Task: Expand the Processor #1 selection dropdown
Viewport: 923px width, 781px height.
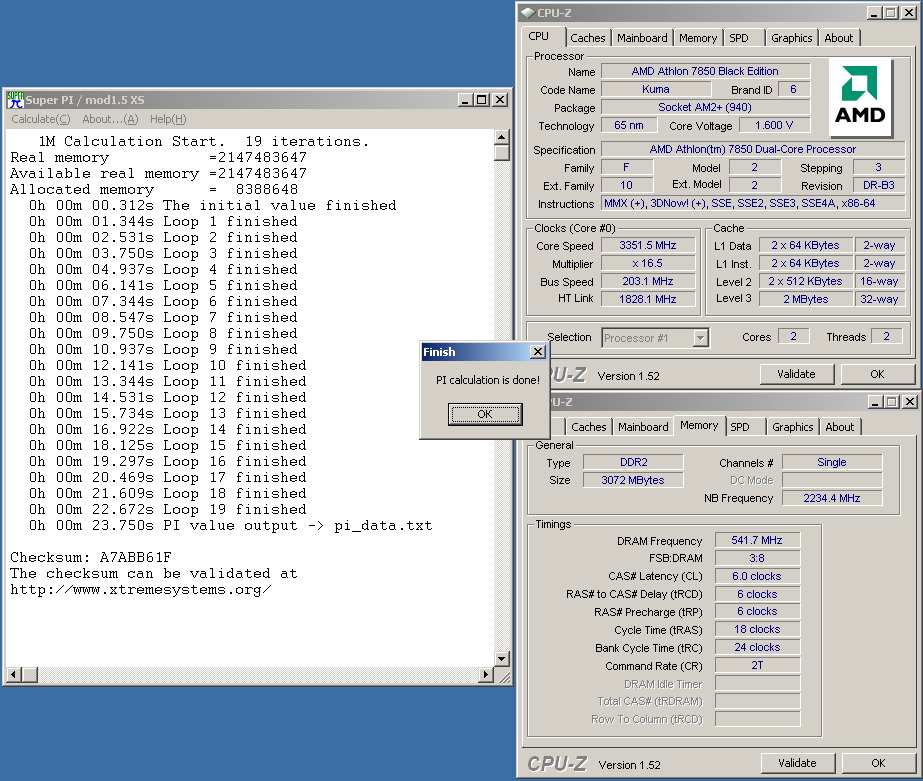Action: [700, 338]
